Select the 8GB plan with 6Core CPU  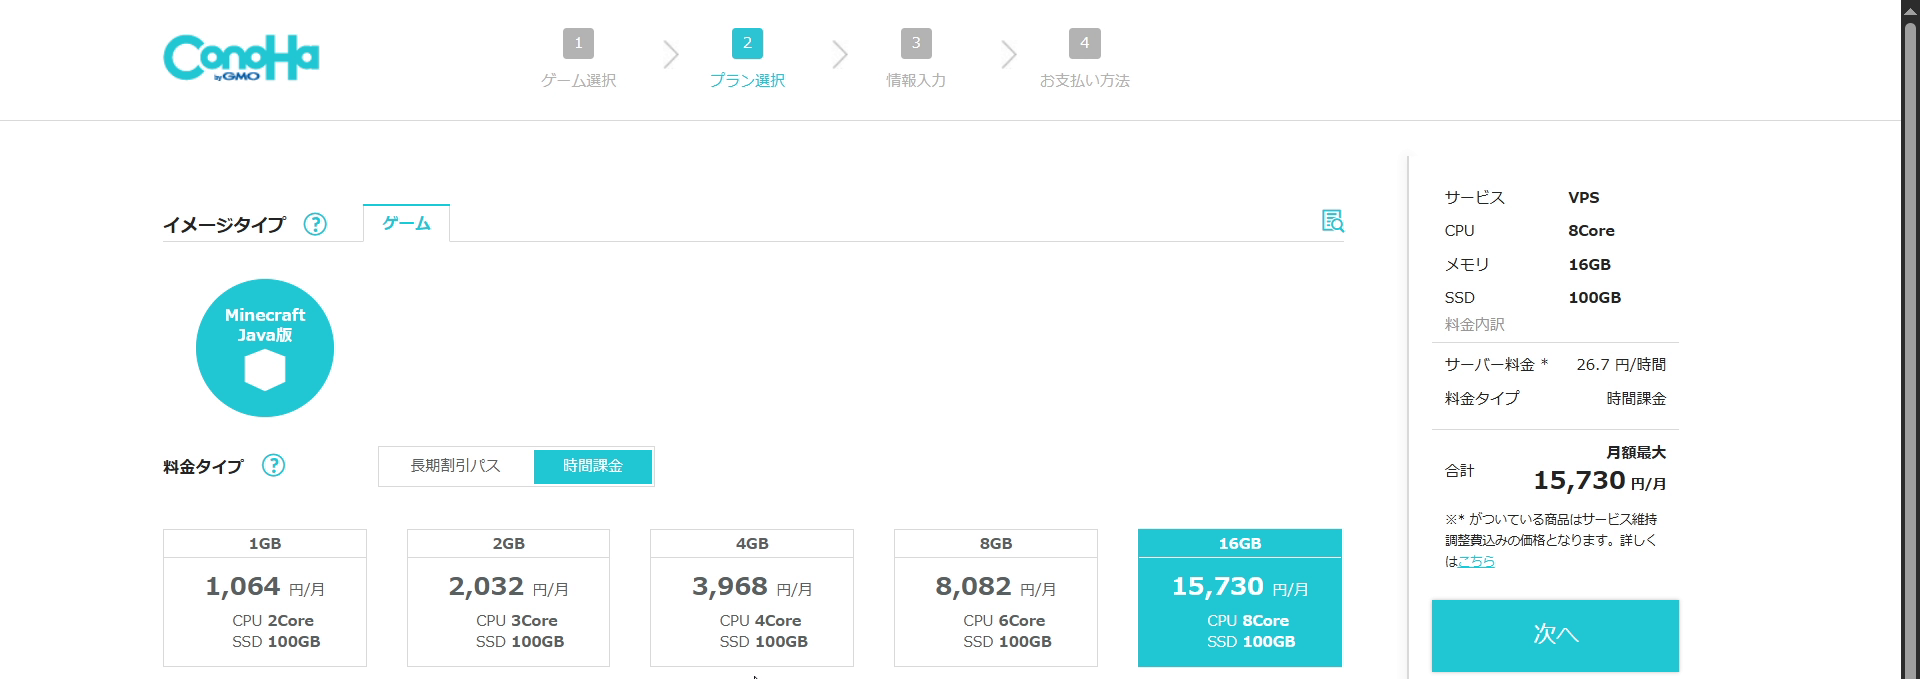coord(995,598)
